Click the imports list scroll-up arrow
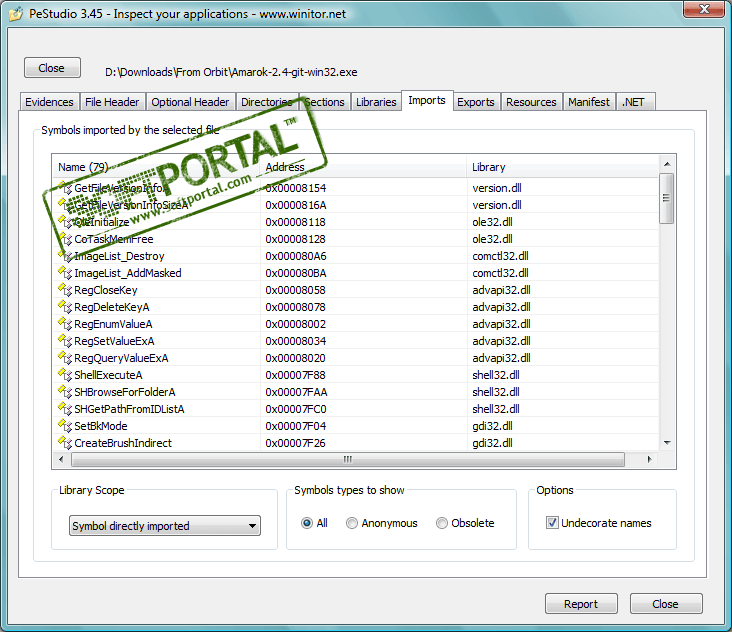 point(667,164)
